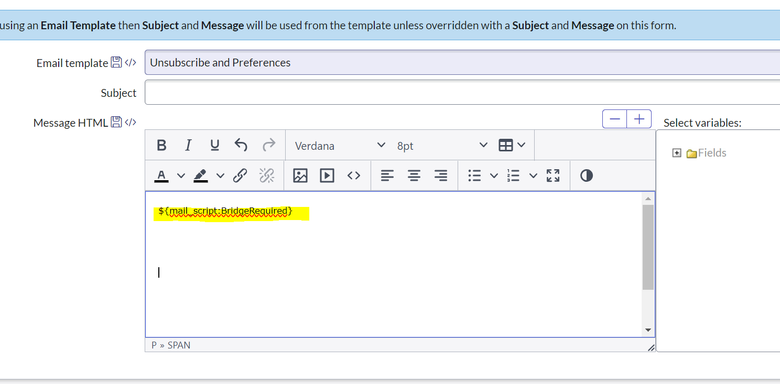The width and height of the screenshot is (780, 384).
Task: Apply numbered list formatting
Action: [513, 176]
